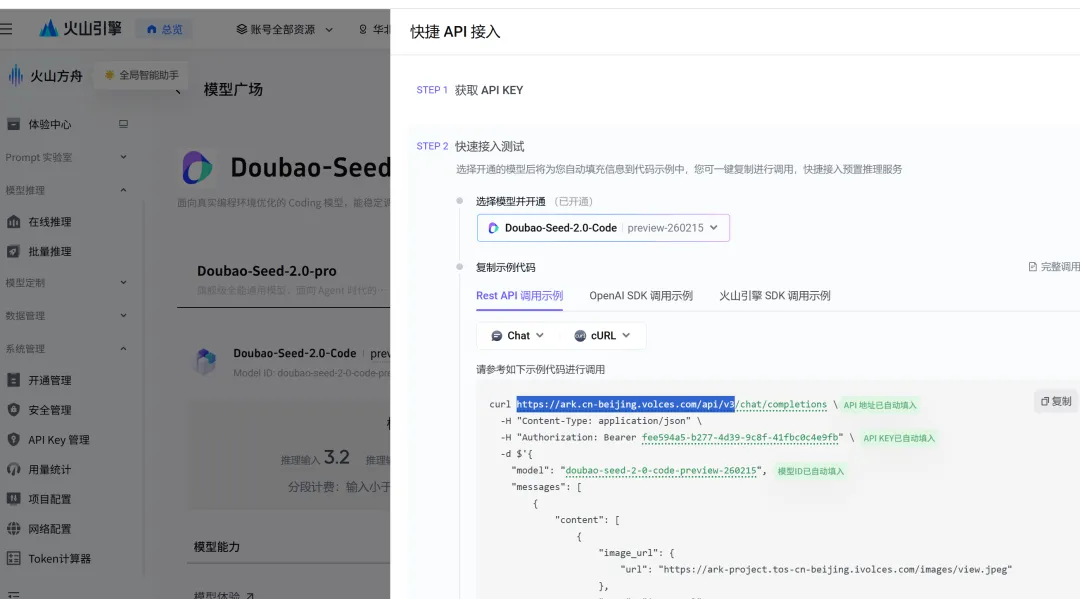The image size is (1080, 599).
Task: Click the 安全管理 shield icon
Action: [x=13, y=410]
